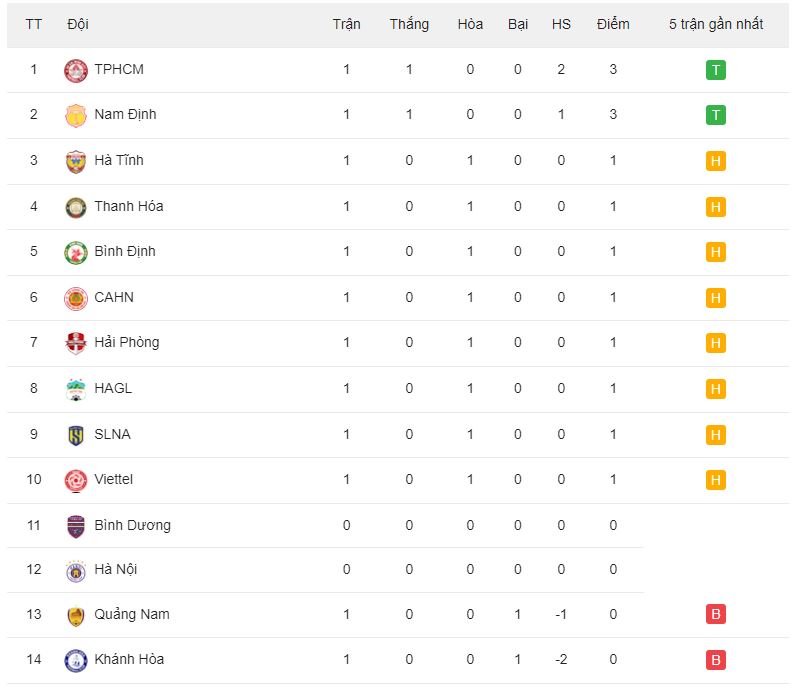Image resolution: width=795 pixels, height=688 pixels.
Task: Click the Hà Nội club badge
Action: (x=76, y=570)
